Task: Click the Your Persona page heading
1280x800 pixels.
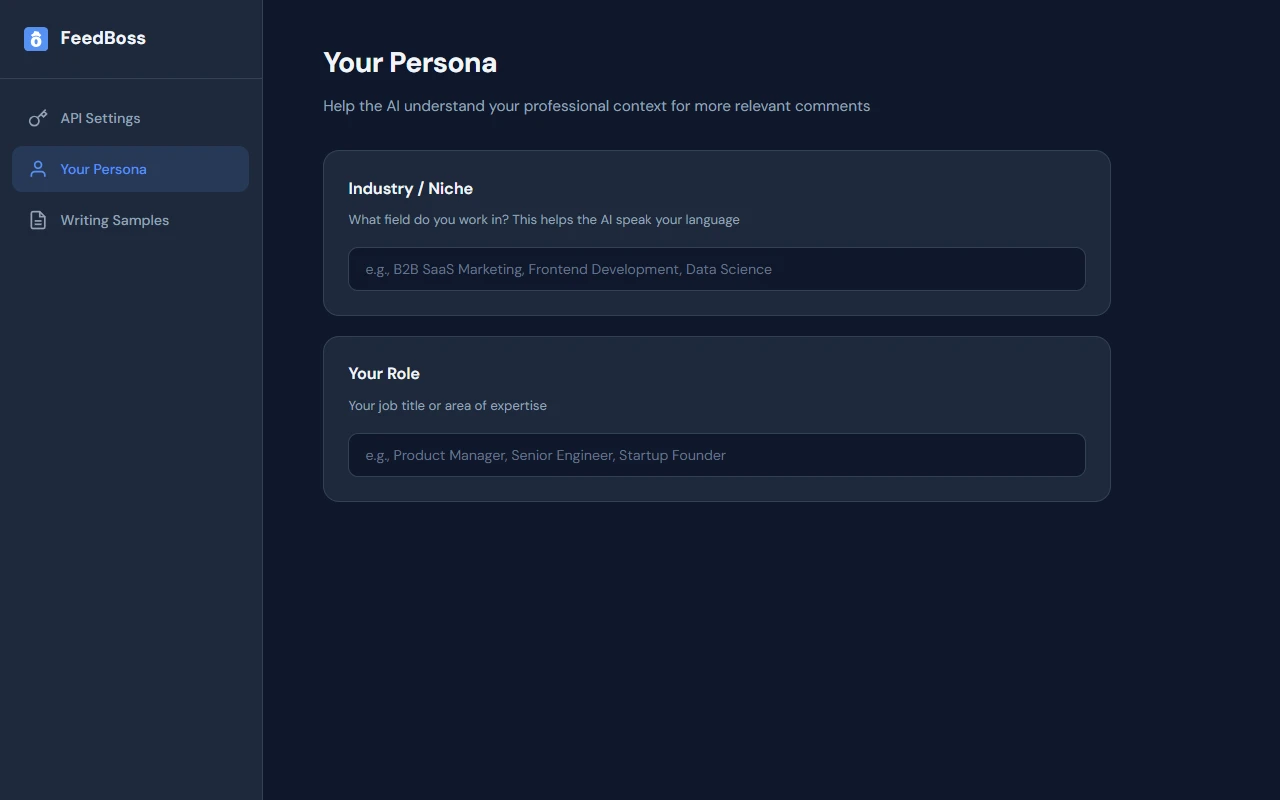Action: (x=410, y=62)
